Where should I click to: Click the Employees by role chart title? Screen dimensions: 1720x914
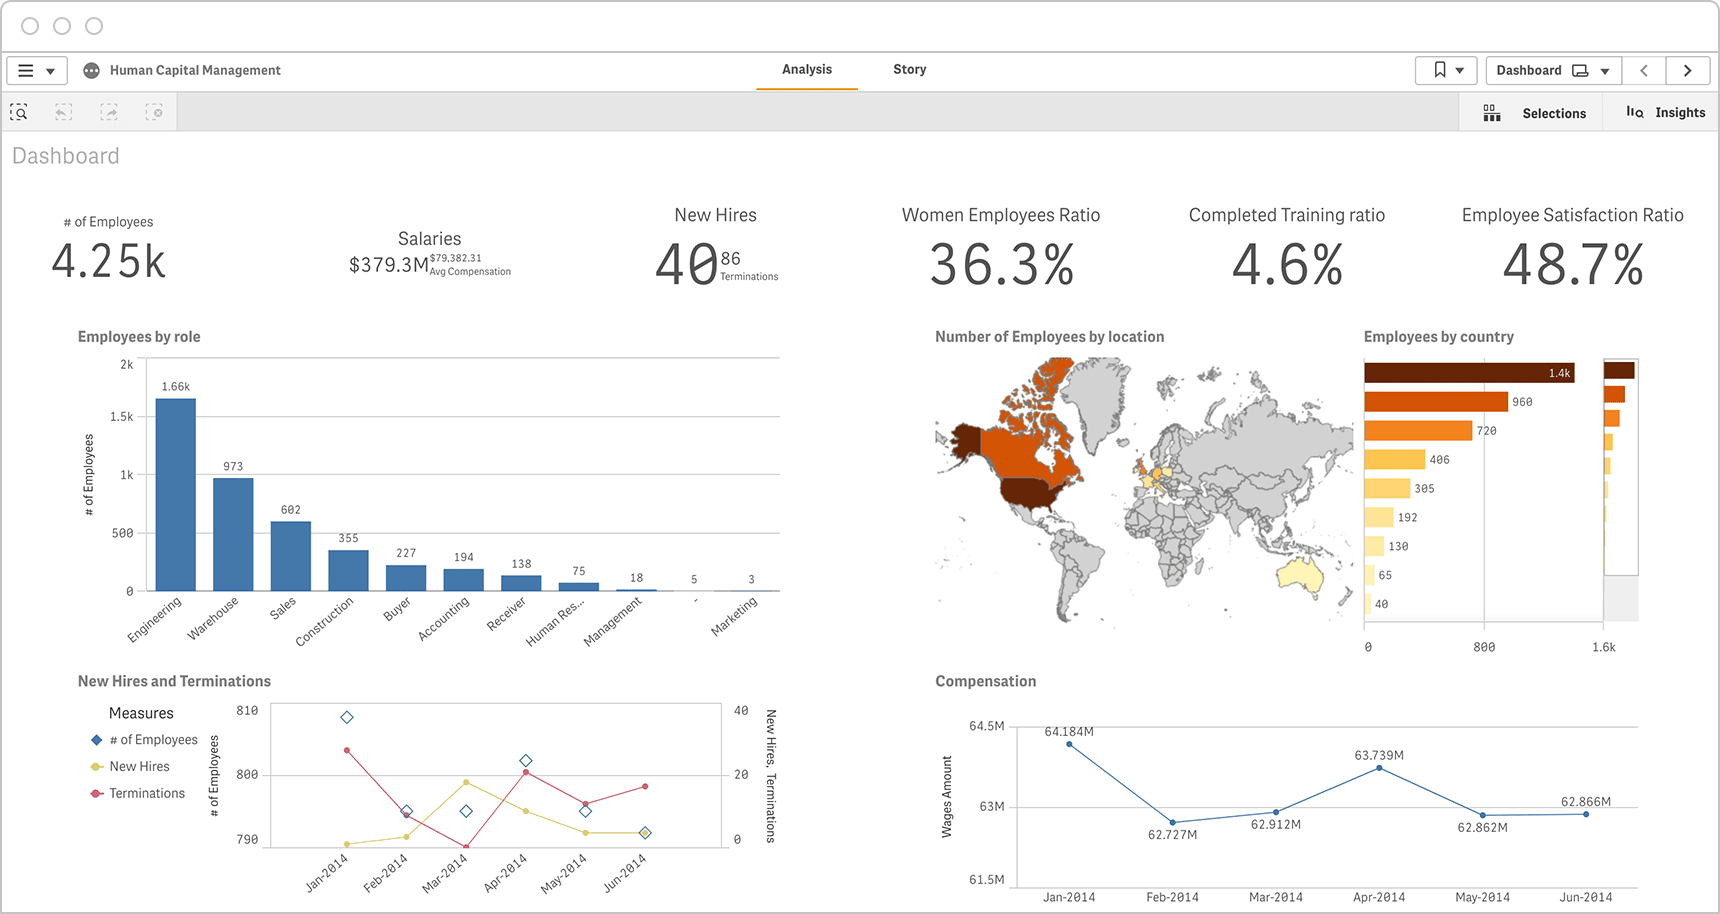click(x=139, y=337)
